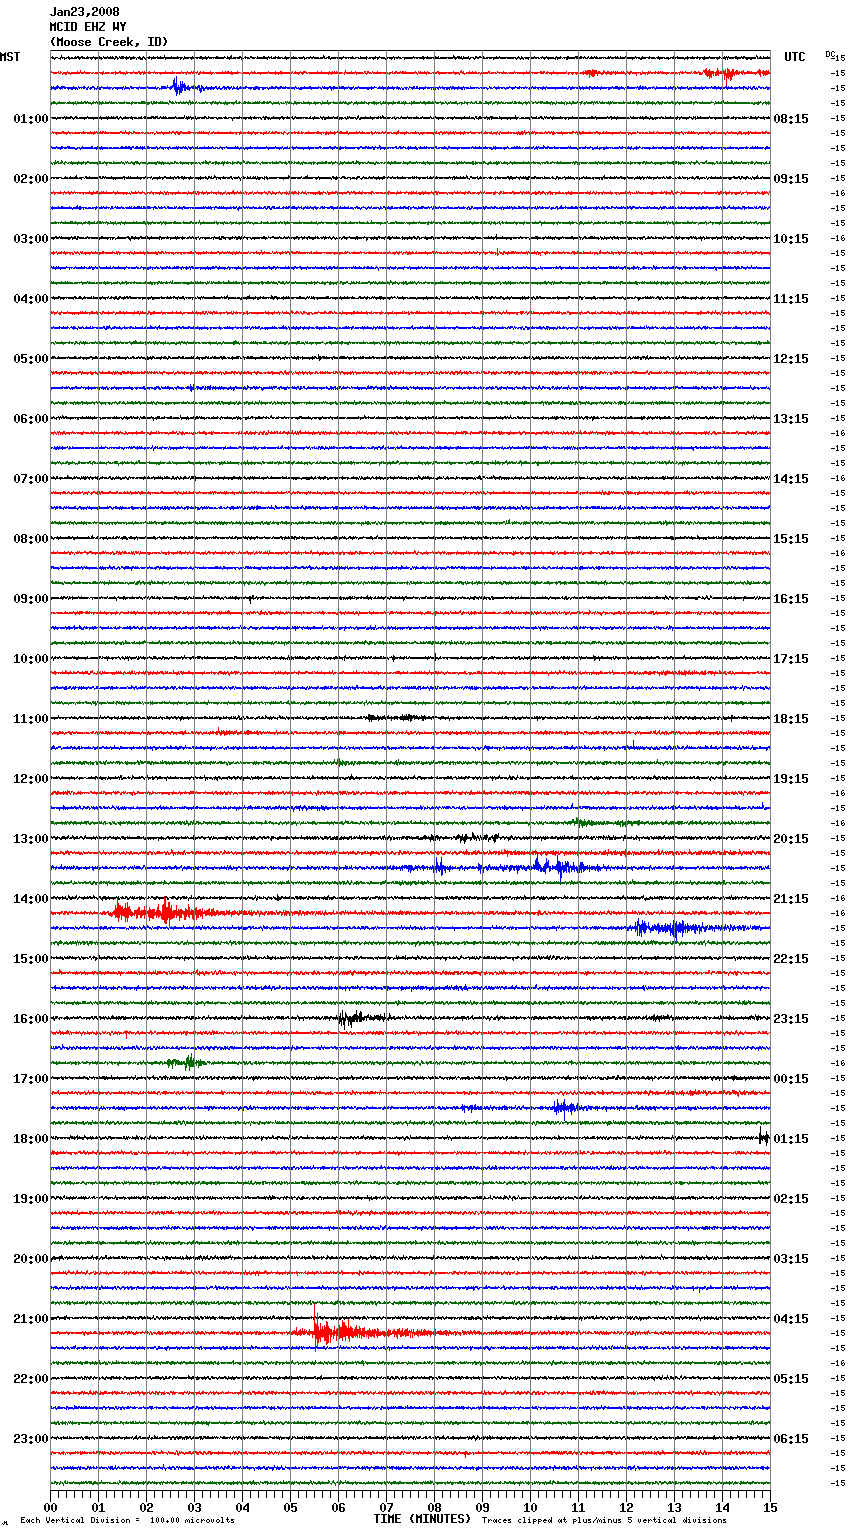Select the '05:00' MST hour label

[30, 359]
